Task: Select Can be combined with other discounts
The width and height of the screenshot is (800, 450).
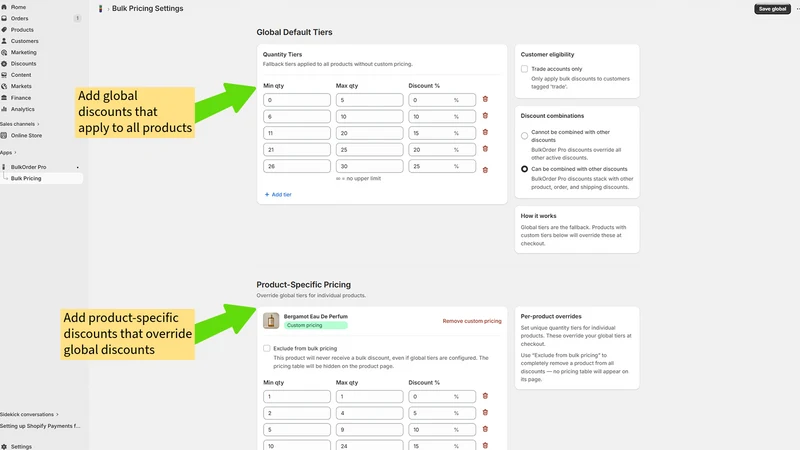Action: click(x=524, y=169)
